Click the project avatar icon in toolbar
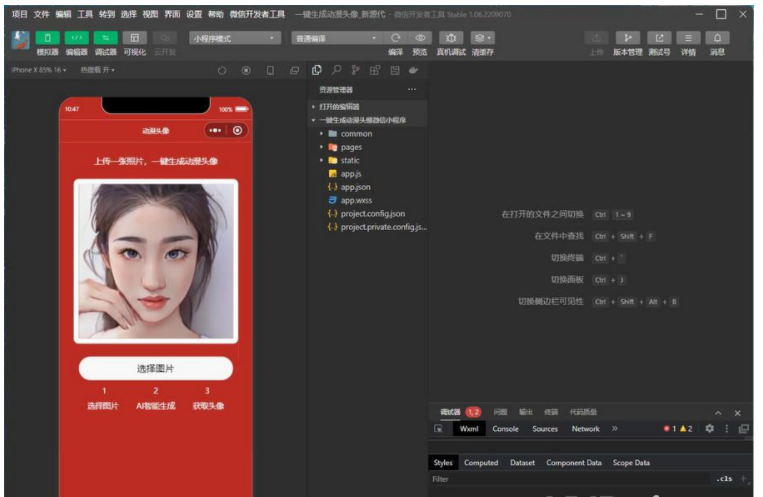The width and height of the screenshot is (763, 497). [x=20, y=40]
